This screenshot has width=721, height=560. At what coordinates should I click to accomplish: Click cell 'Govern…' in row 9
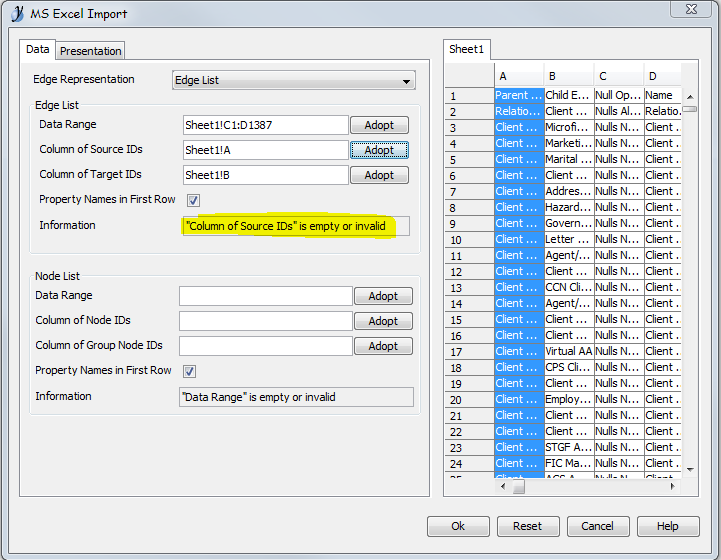(x=569, y=223)
